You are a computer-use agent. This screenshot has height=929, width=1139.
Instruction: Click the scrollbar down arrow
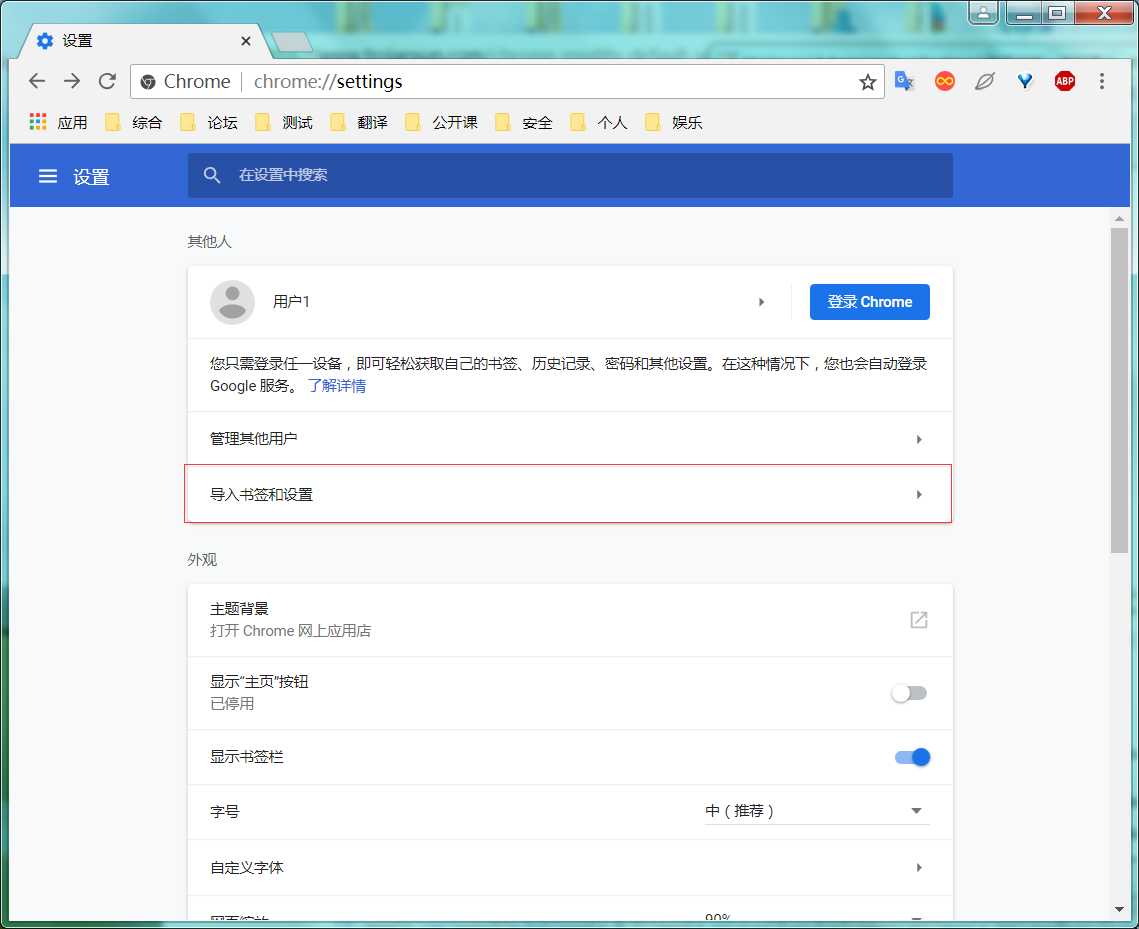point(1119,909)
